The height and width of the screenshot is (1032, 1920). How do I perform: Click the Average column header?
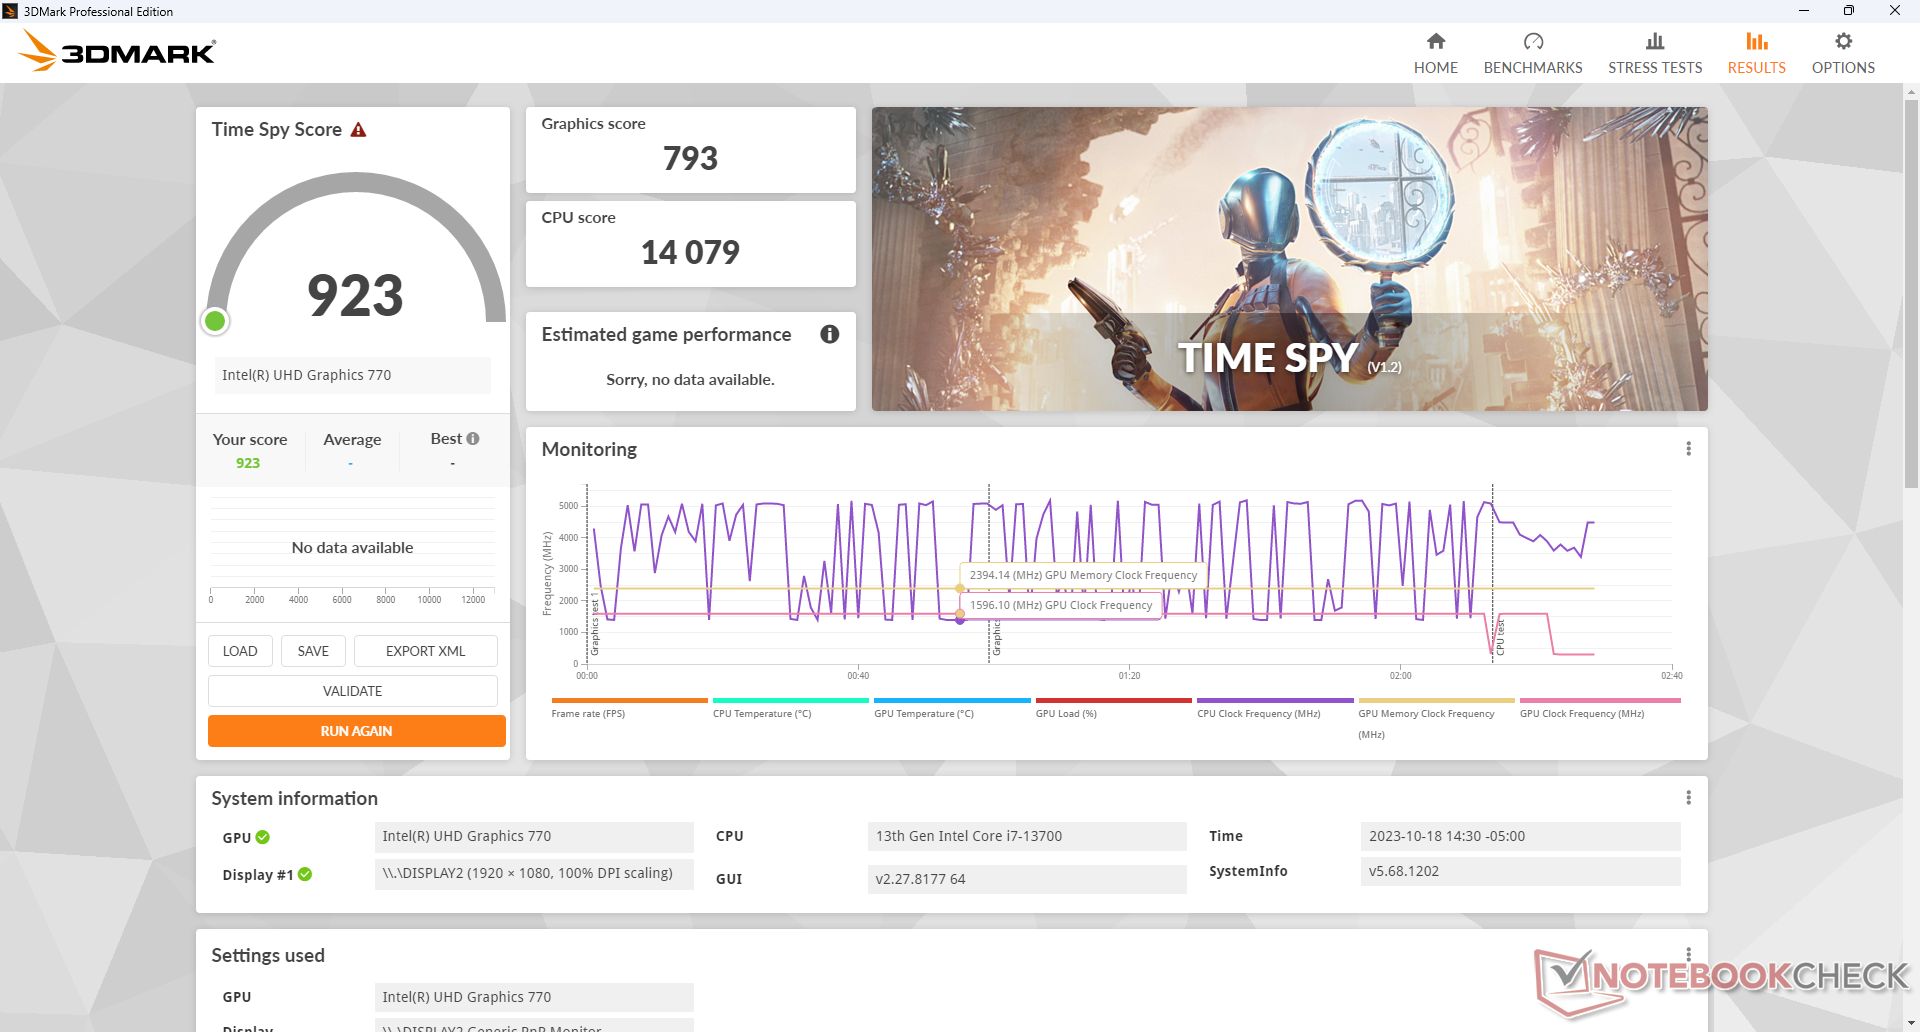352,439
